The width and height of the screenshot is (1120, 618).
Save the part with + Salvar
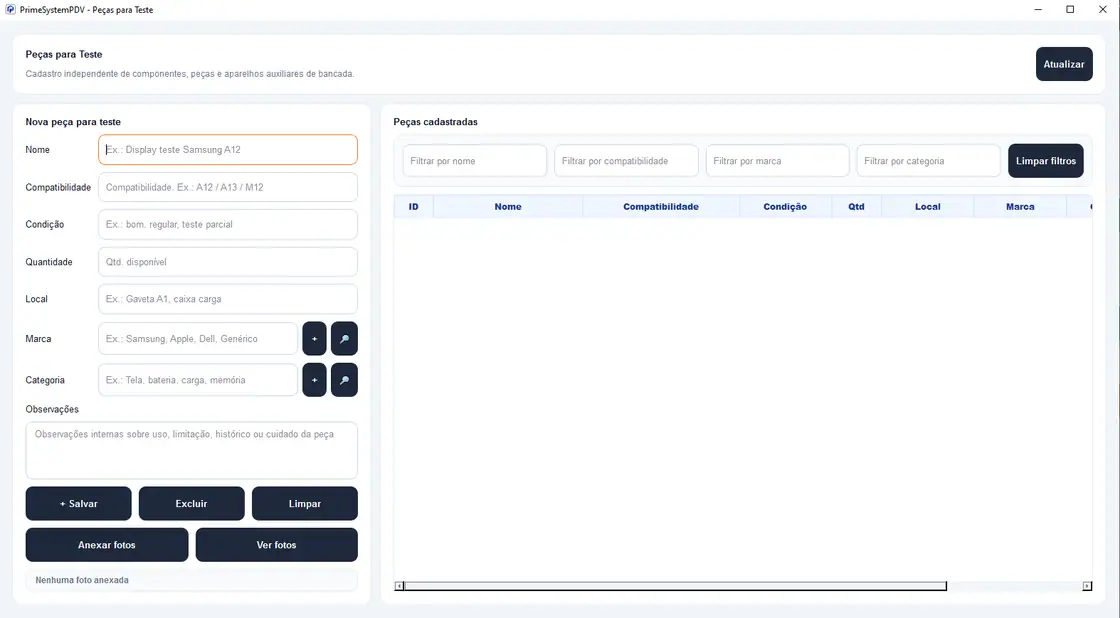tap(79, 504)
